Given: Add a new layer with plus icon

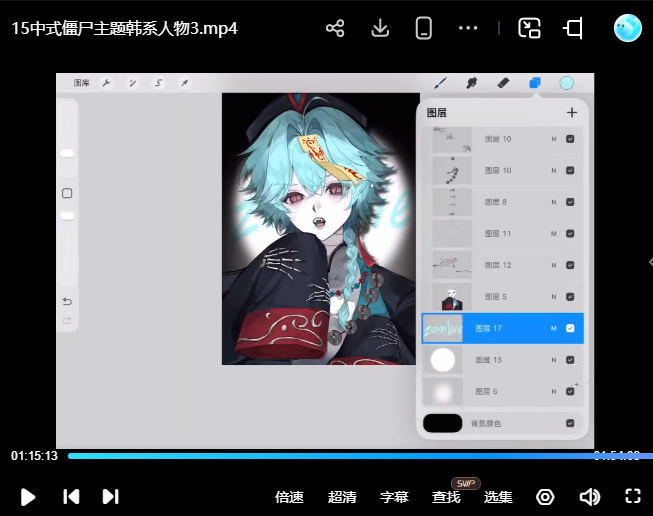Looking at the screenshot, I should click(572, 113).
